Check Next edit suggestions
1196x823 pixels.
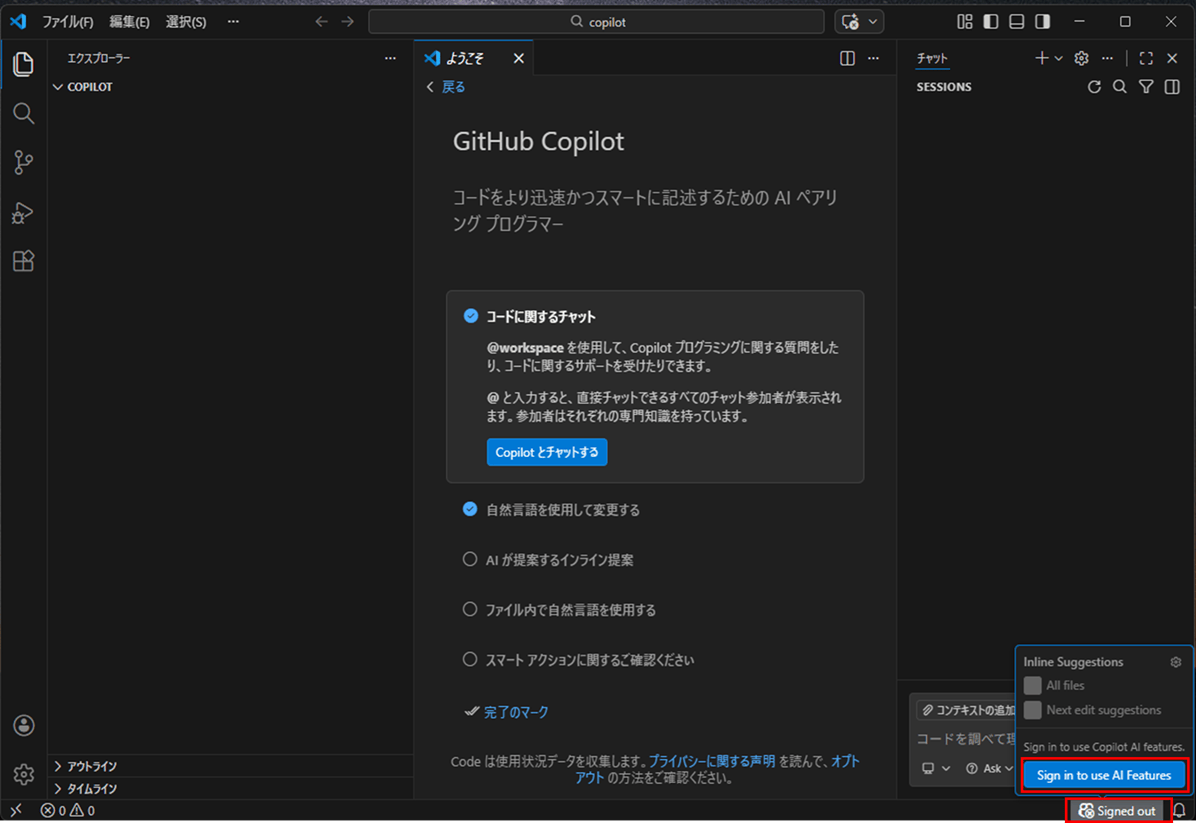tap(1031, 709)
